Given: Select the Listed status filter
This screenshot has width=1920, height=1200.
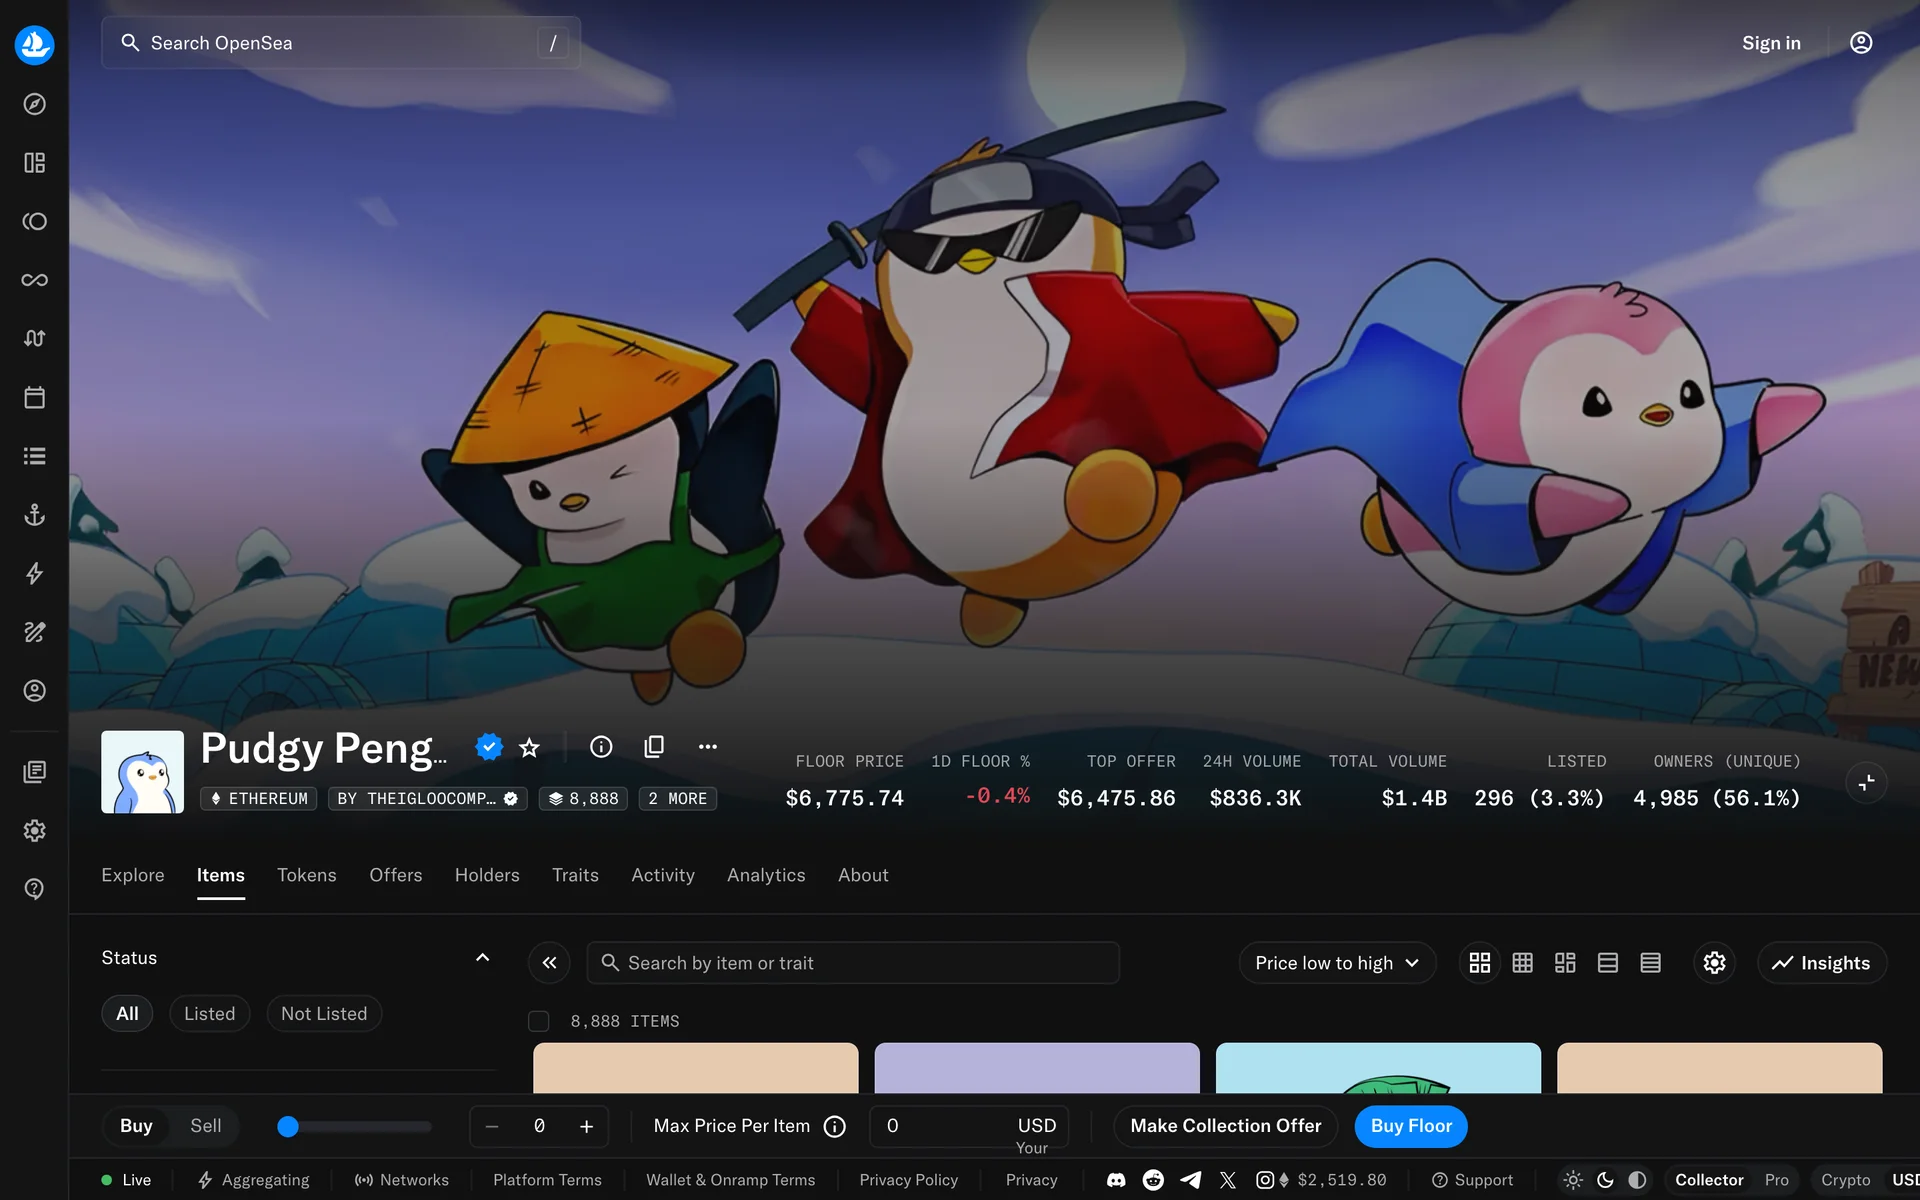Looking at the screenshot, I should click(x=209, y=1014).
